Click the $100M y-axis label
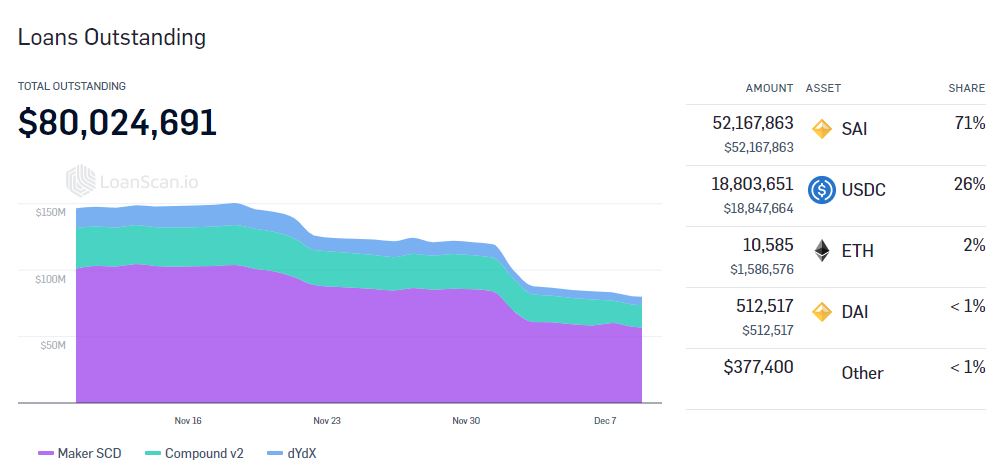 (x=51, y=279)
